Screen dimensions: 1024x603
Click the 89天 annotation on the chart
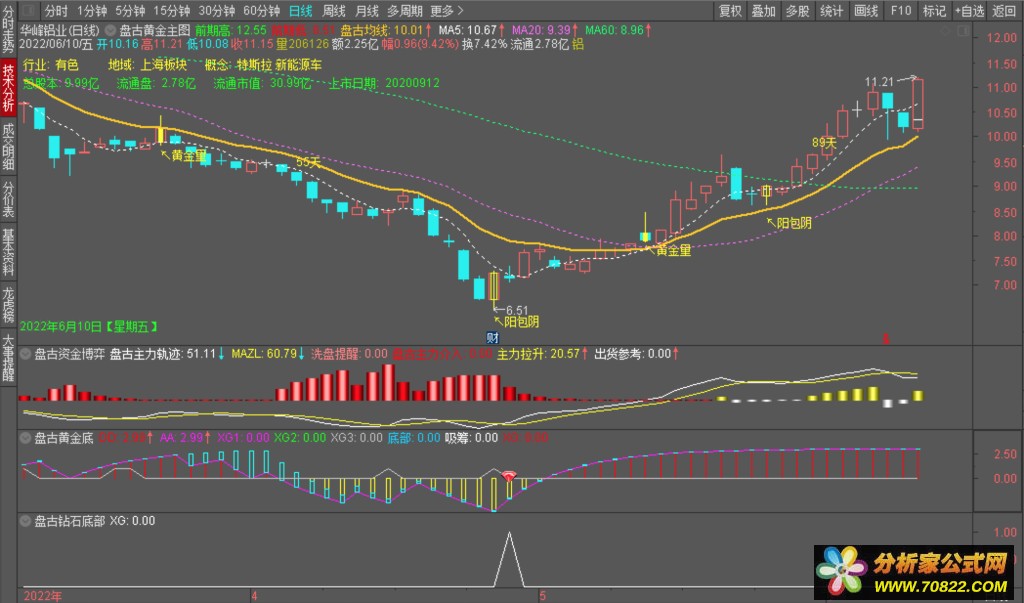pyautogui.click(x=824, y=142)
